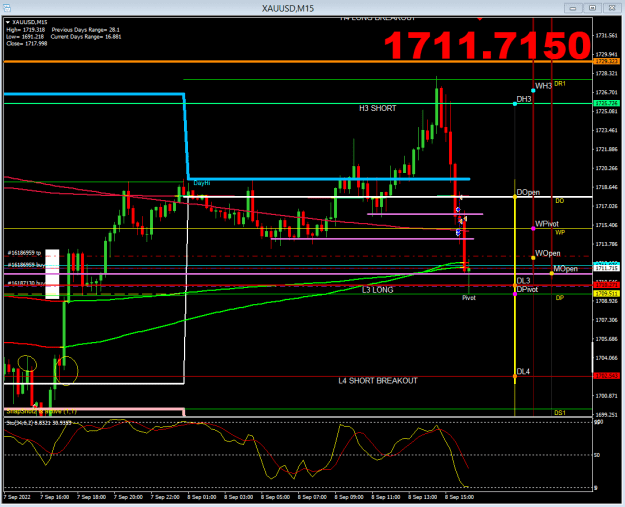Click the 'DayHi' label on the blue line
The width and height of the screenshot is (625, 507).
(x=202, y=183)
